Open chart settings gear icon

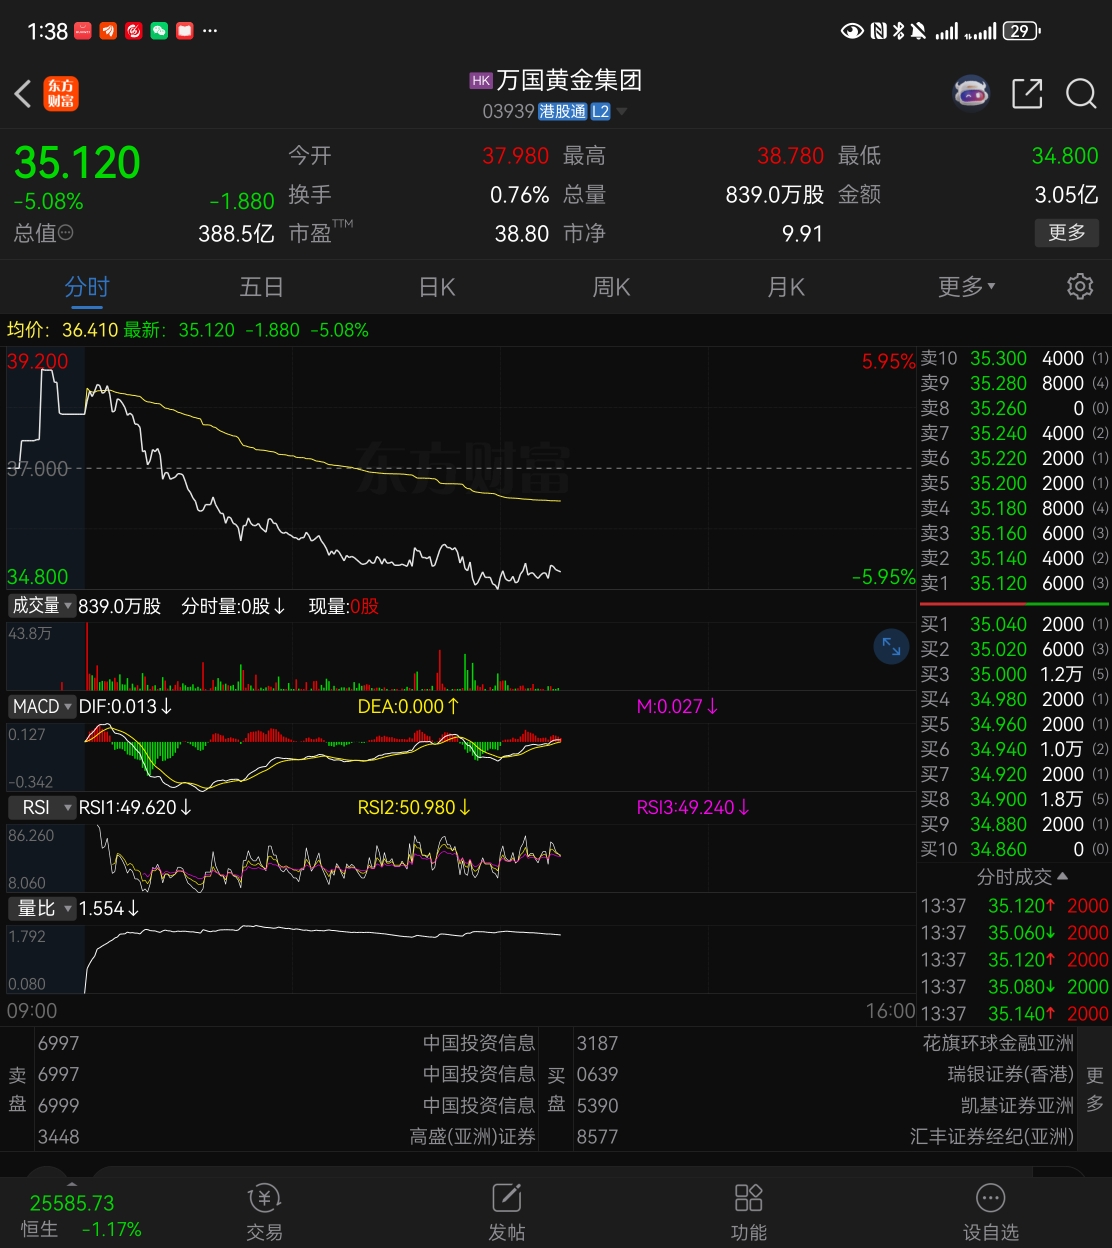(x=1080, y=287)
